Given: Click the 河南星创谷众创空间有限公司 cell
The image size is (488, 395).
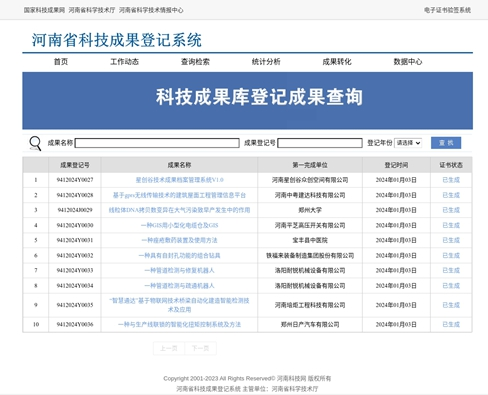Looking at the screenshot, I should (310, 180).
